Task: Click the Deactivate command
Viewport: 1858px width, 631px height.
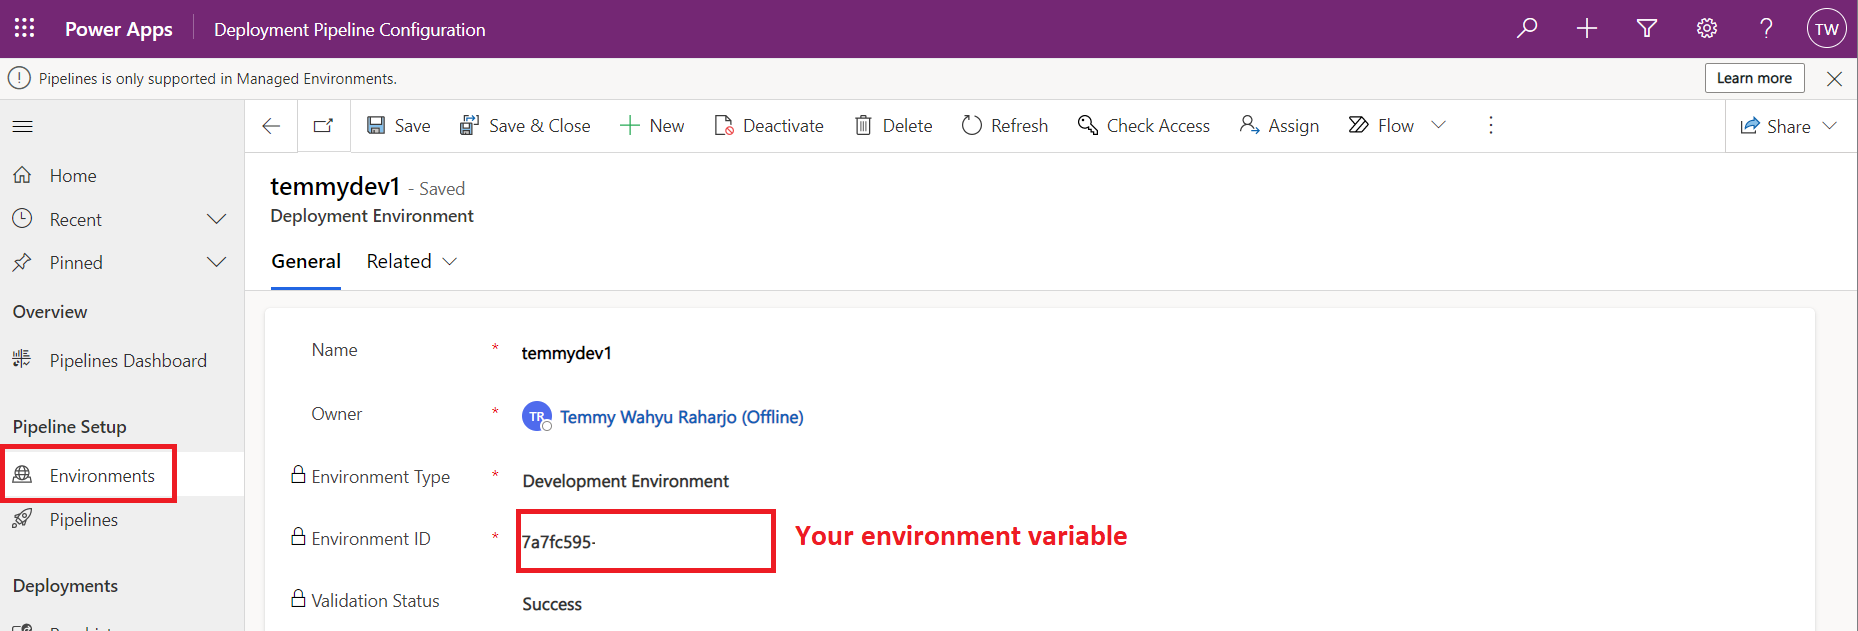Action: tap(769, 126)
